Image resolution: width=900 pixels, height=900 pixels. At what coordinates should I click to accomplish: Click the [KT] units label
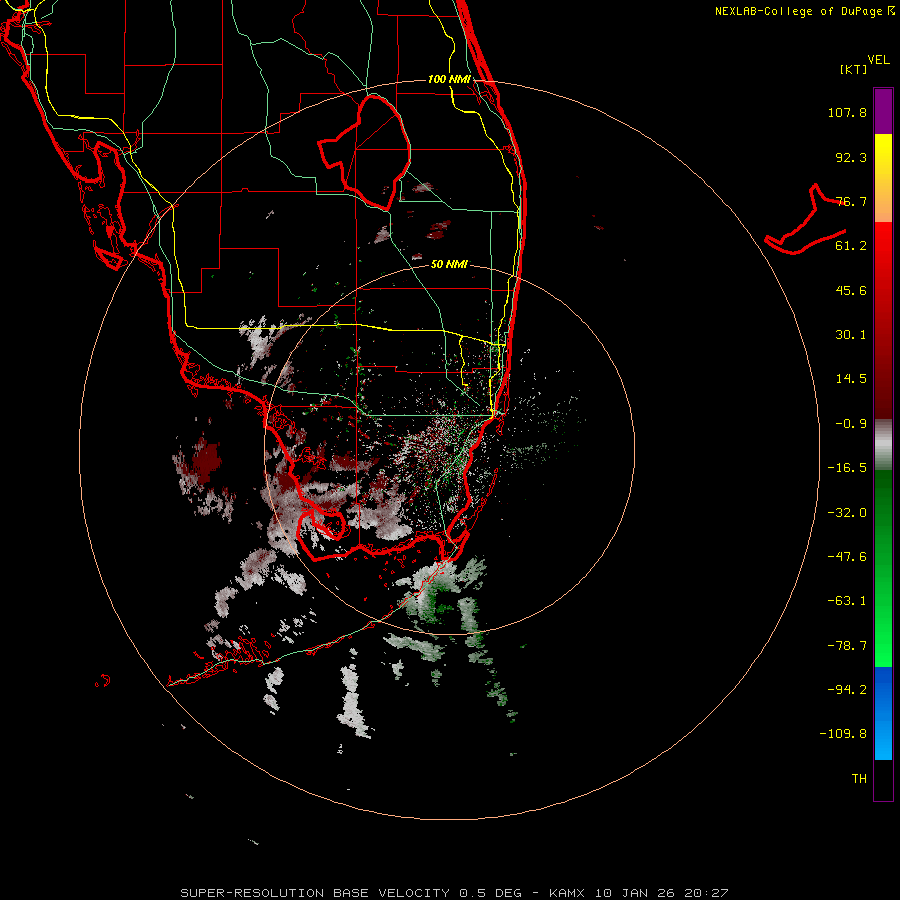pyautogui.click(x=854, y=69)
